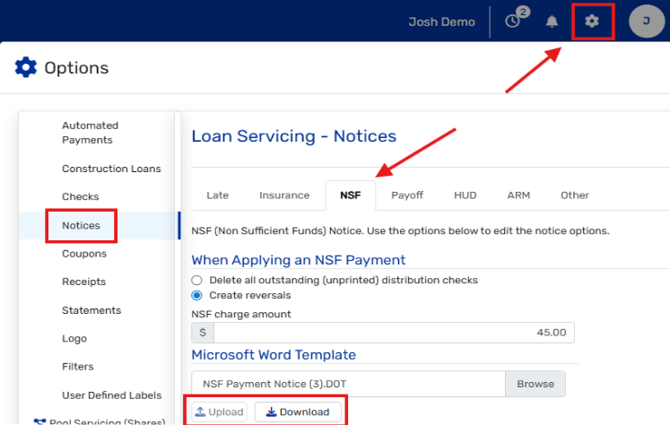This screenshot has width=670, height=425.
Task: Select the ARM tab
Action: click(518, 195)
